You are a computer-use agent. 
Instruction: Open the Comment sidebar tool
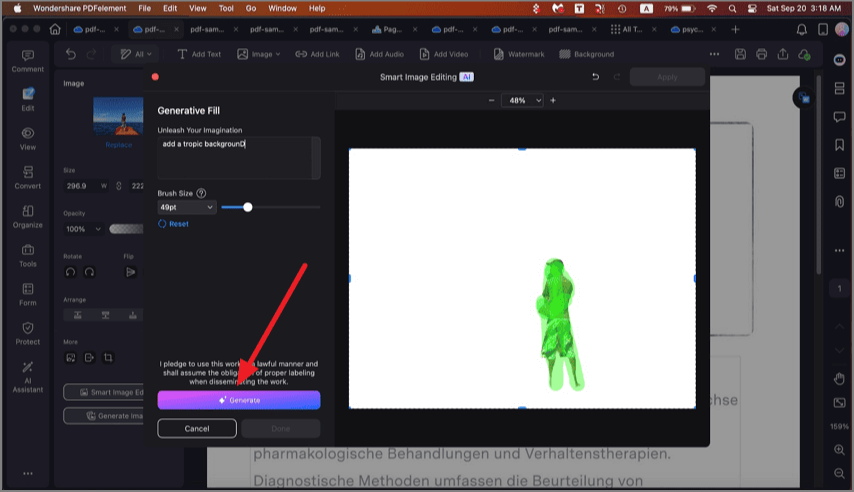pos(28,61)
